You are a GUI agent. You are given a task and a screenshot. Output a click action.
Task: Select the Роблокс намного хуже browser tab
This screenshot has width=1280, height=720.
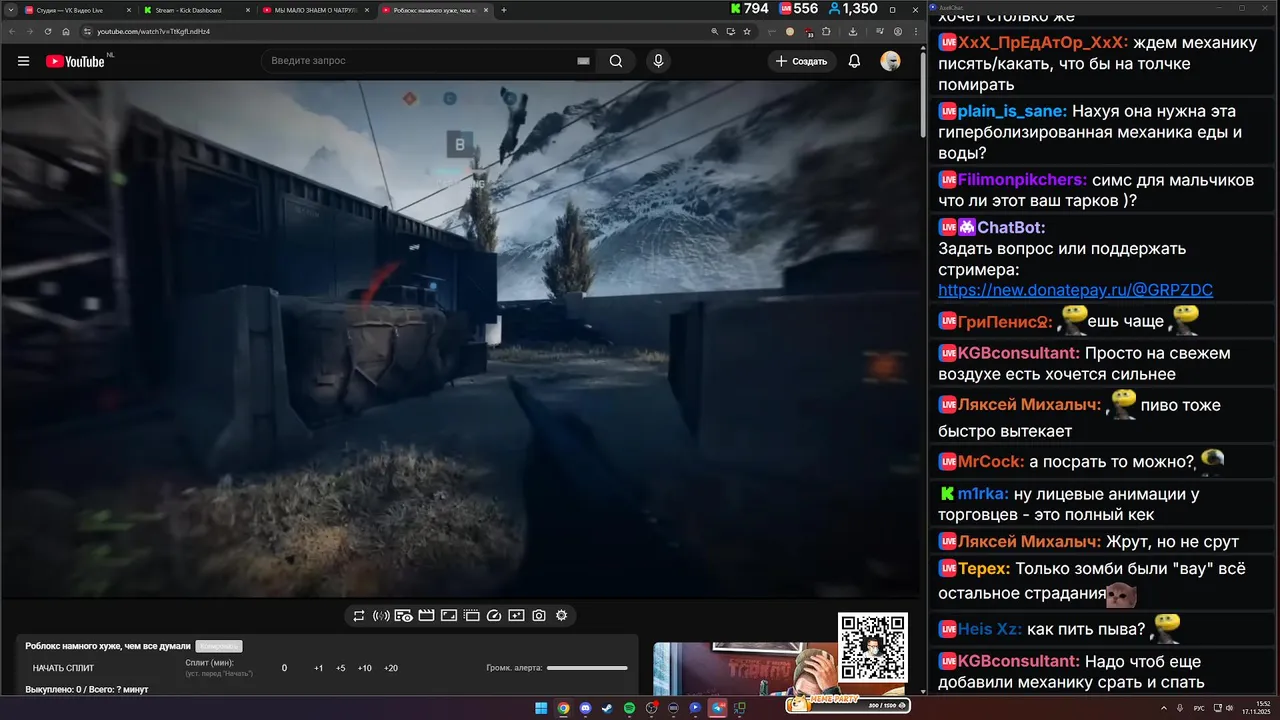[x=435, y=10]
